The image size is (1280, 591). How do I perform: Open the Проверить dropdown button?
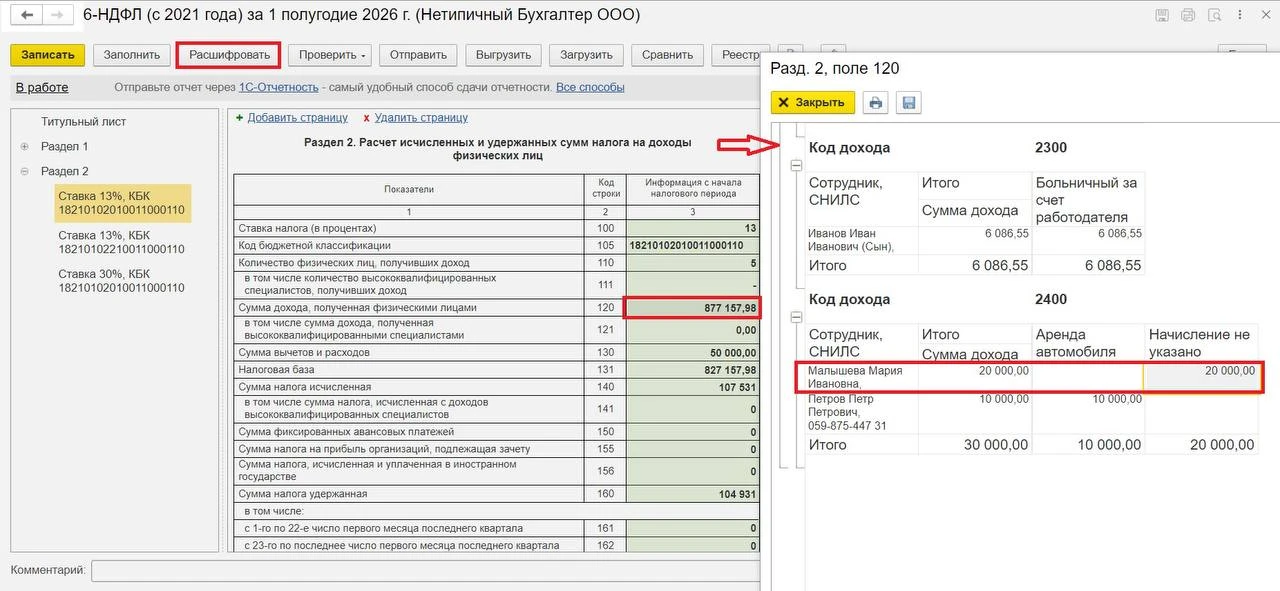click(x=329, y=55)
